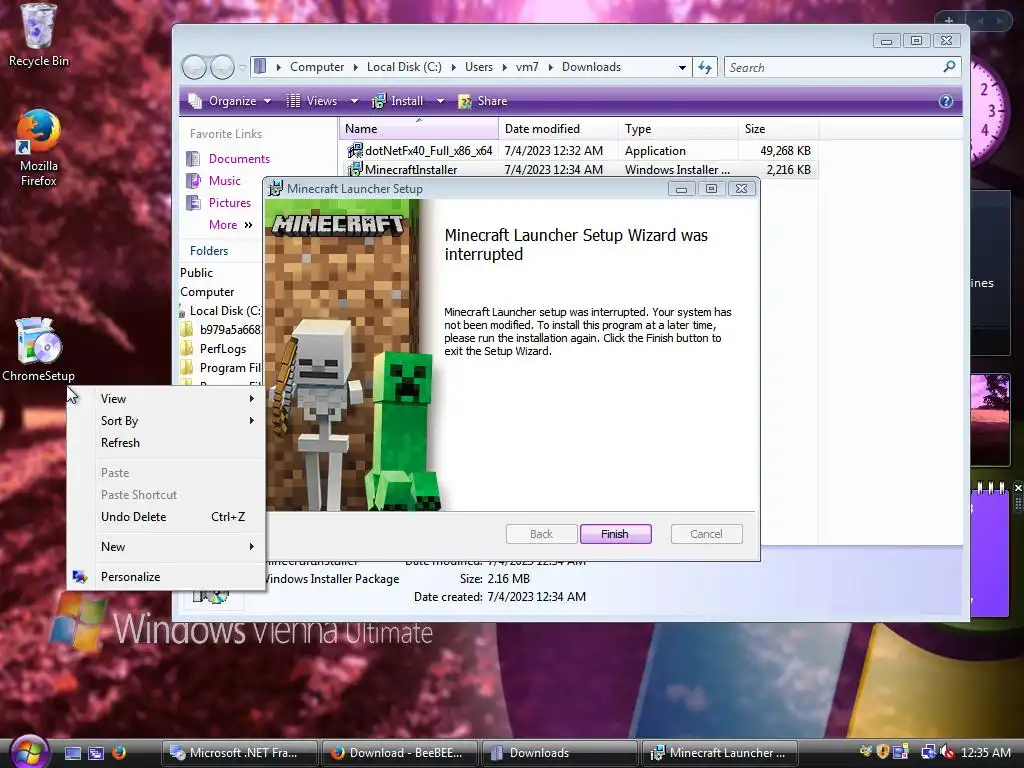Expand the View submenu in context menu
The image size is (1024, 768).
[x=177, y=399]
